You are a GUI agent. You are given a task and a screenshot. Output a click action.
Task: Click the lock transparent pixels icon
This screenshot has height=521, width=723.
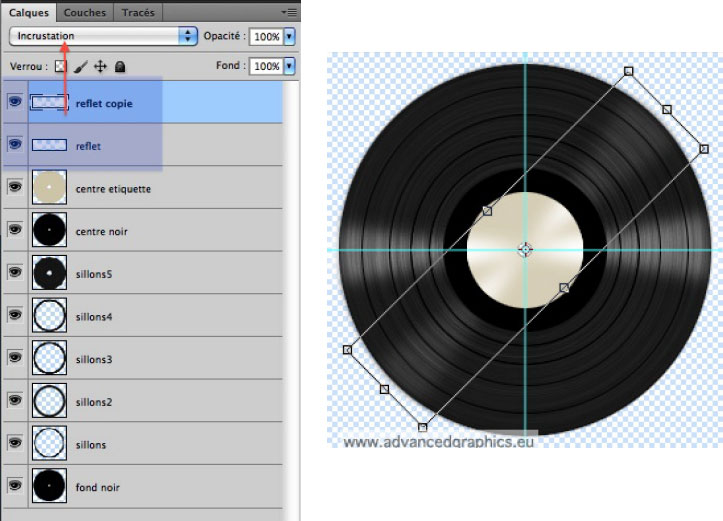pos(59,67)
